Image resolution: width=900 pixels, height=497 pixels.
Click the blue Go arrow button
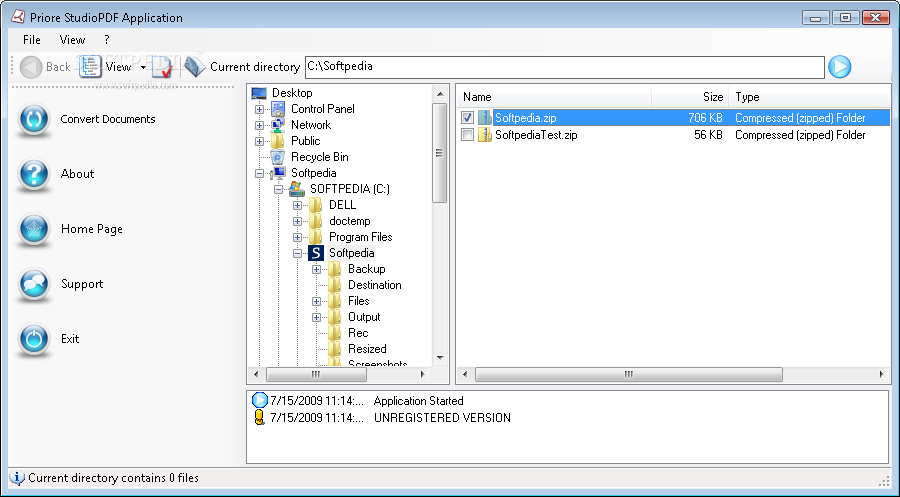pyautogui.click(x=840, y=67)
